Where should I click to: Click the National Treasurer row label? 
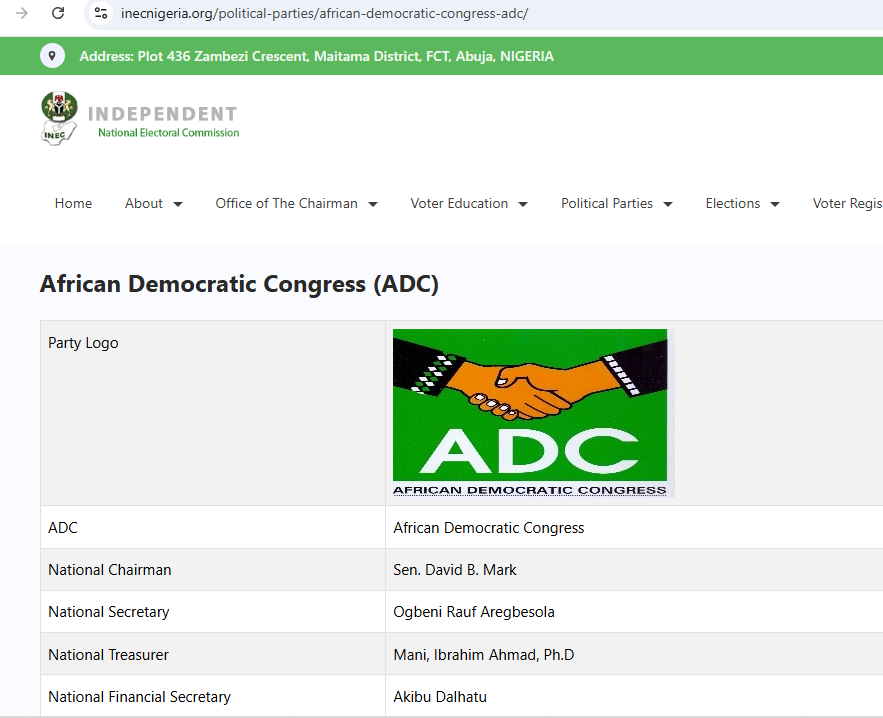108,655
